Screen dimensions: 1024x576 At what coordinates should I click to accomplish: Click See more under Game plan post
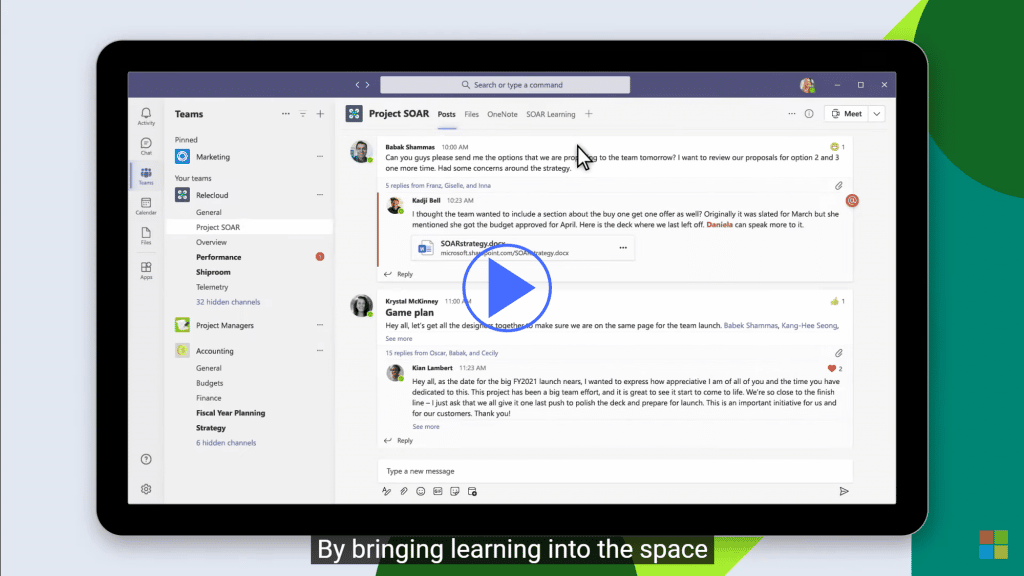point(398,339)
